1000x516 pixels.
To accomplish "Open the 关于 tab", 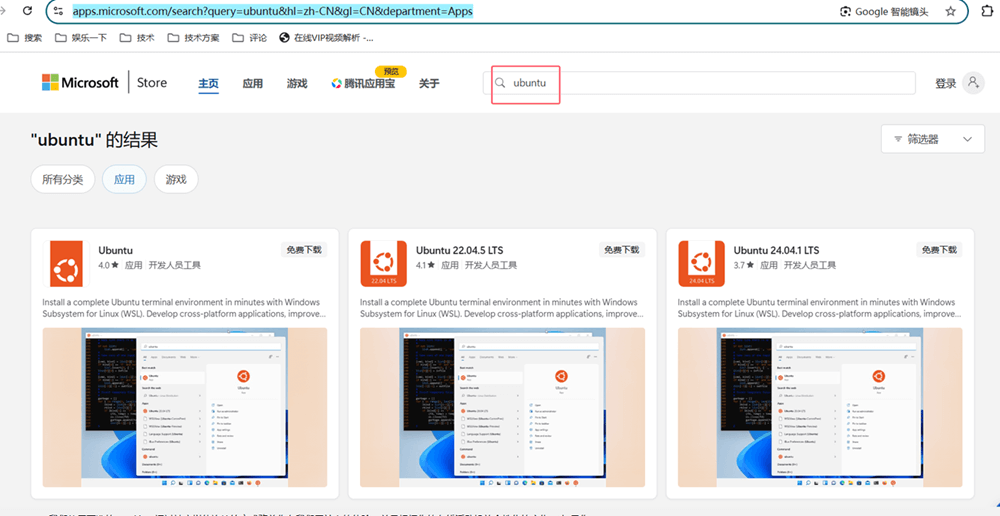I will [429, 84].
